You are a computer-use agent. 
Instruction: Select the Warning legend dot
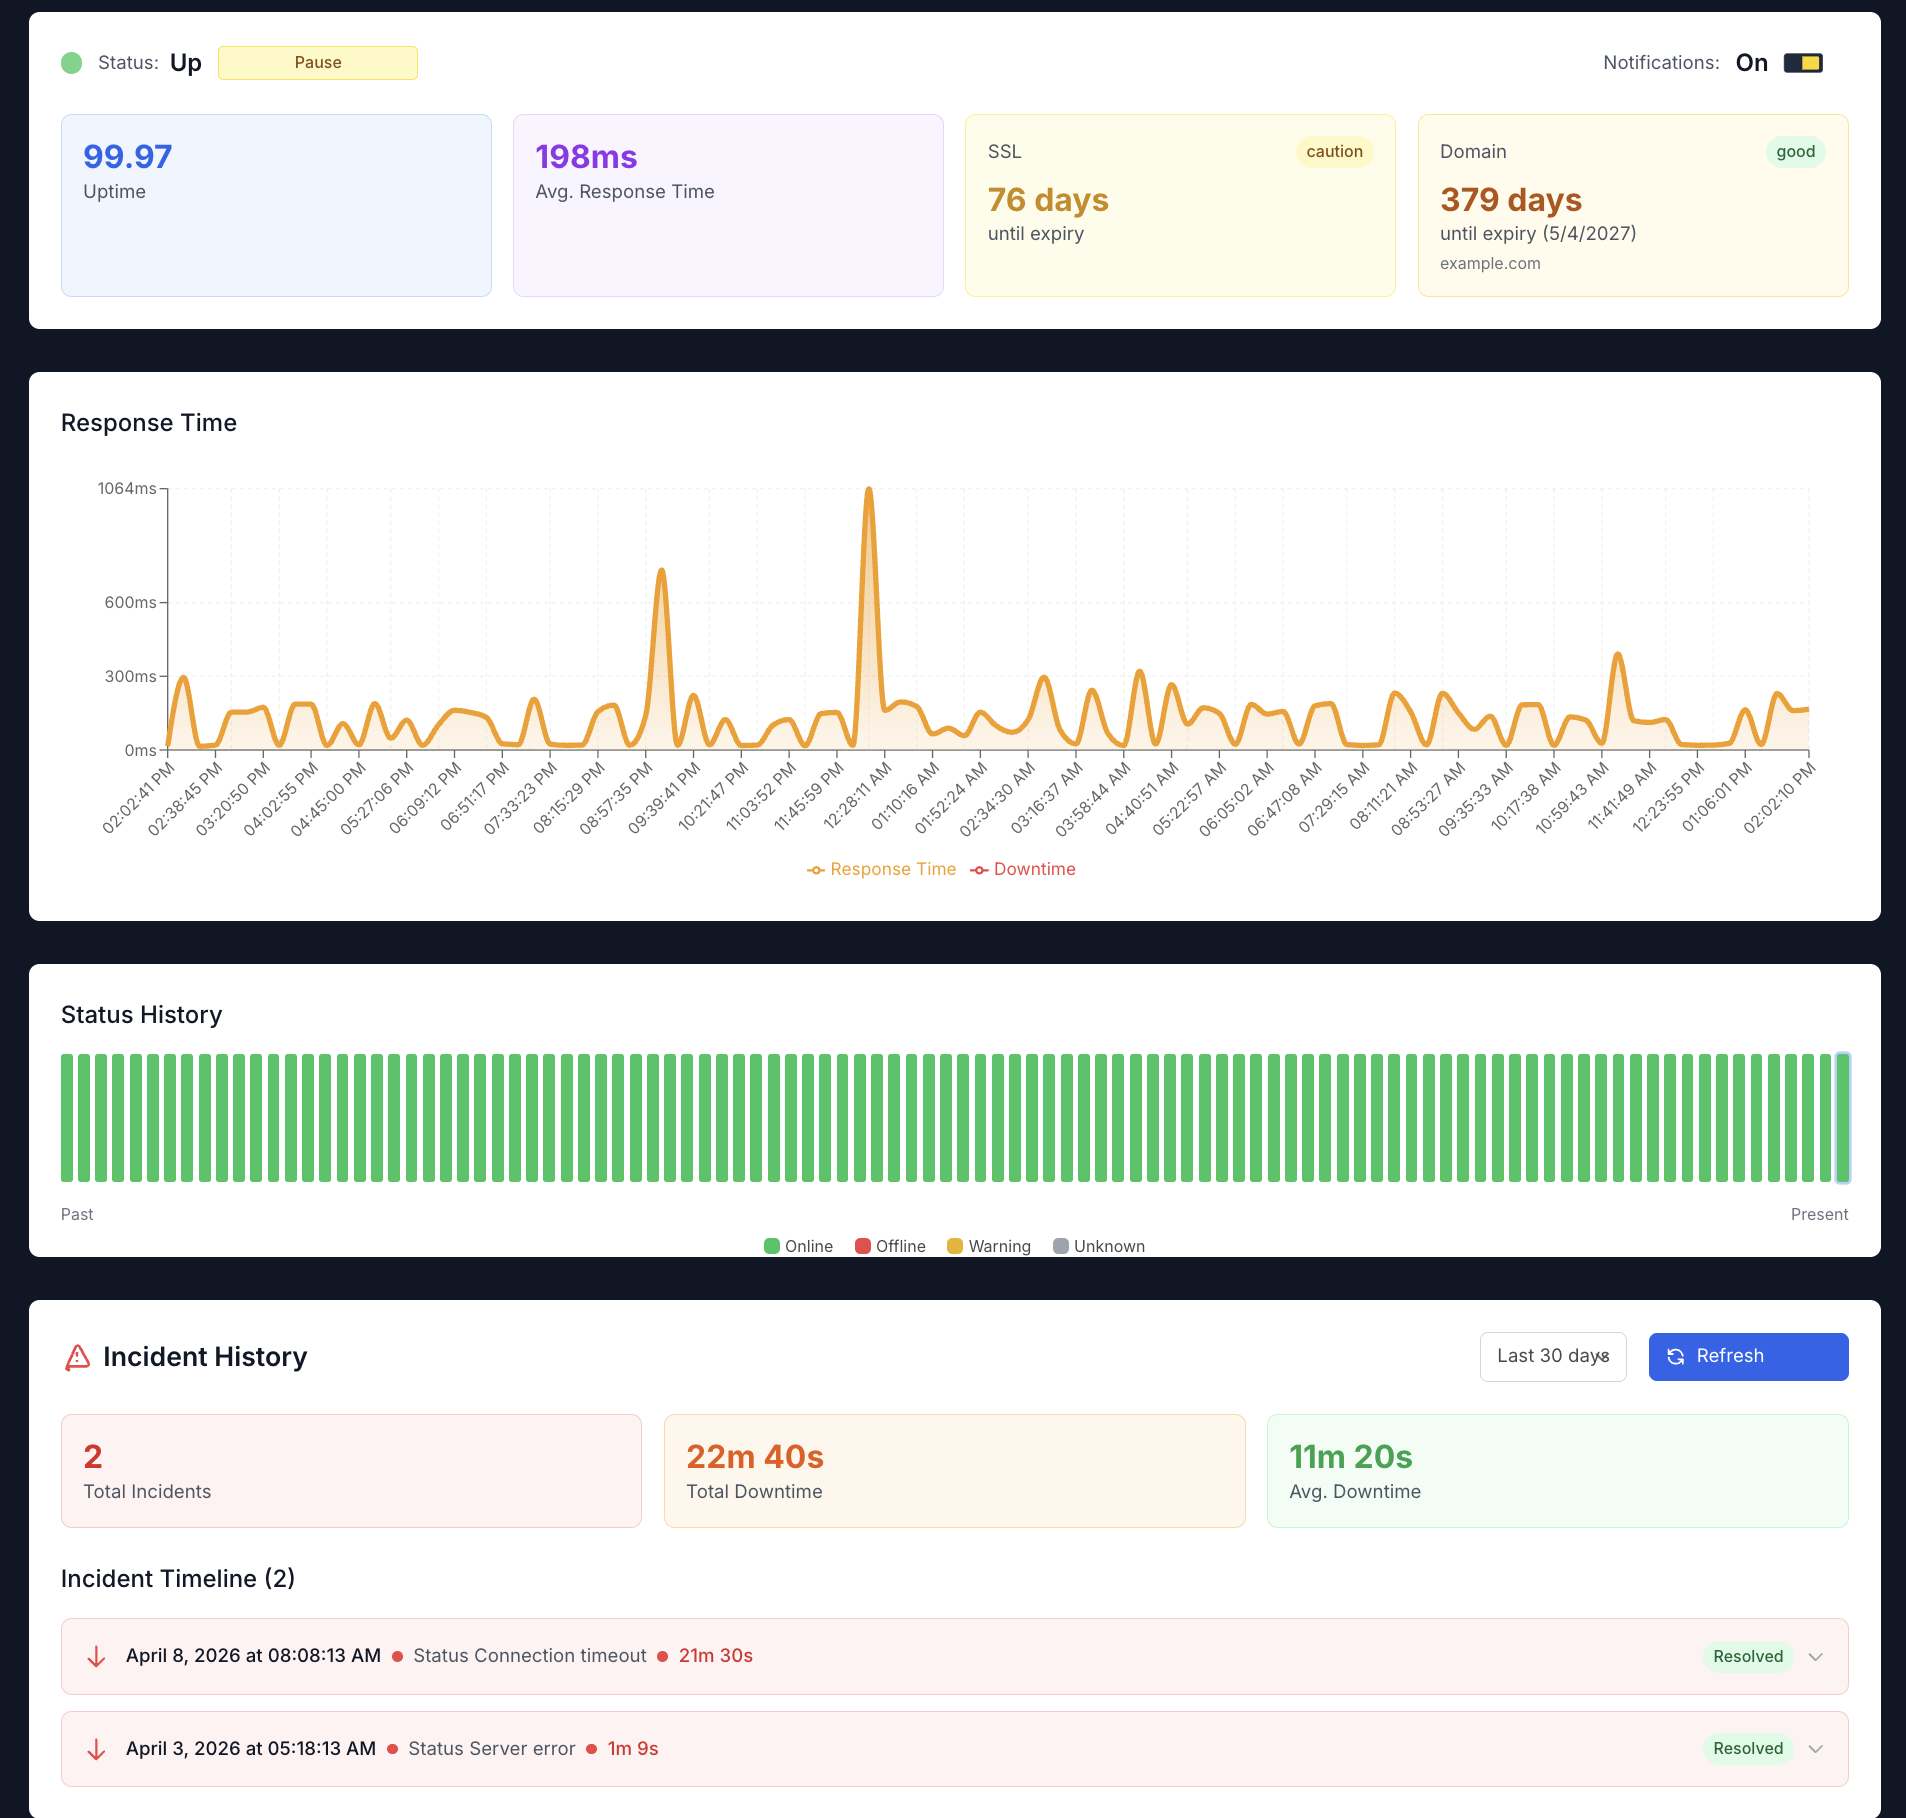(957, 1245)
